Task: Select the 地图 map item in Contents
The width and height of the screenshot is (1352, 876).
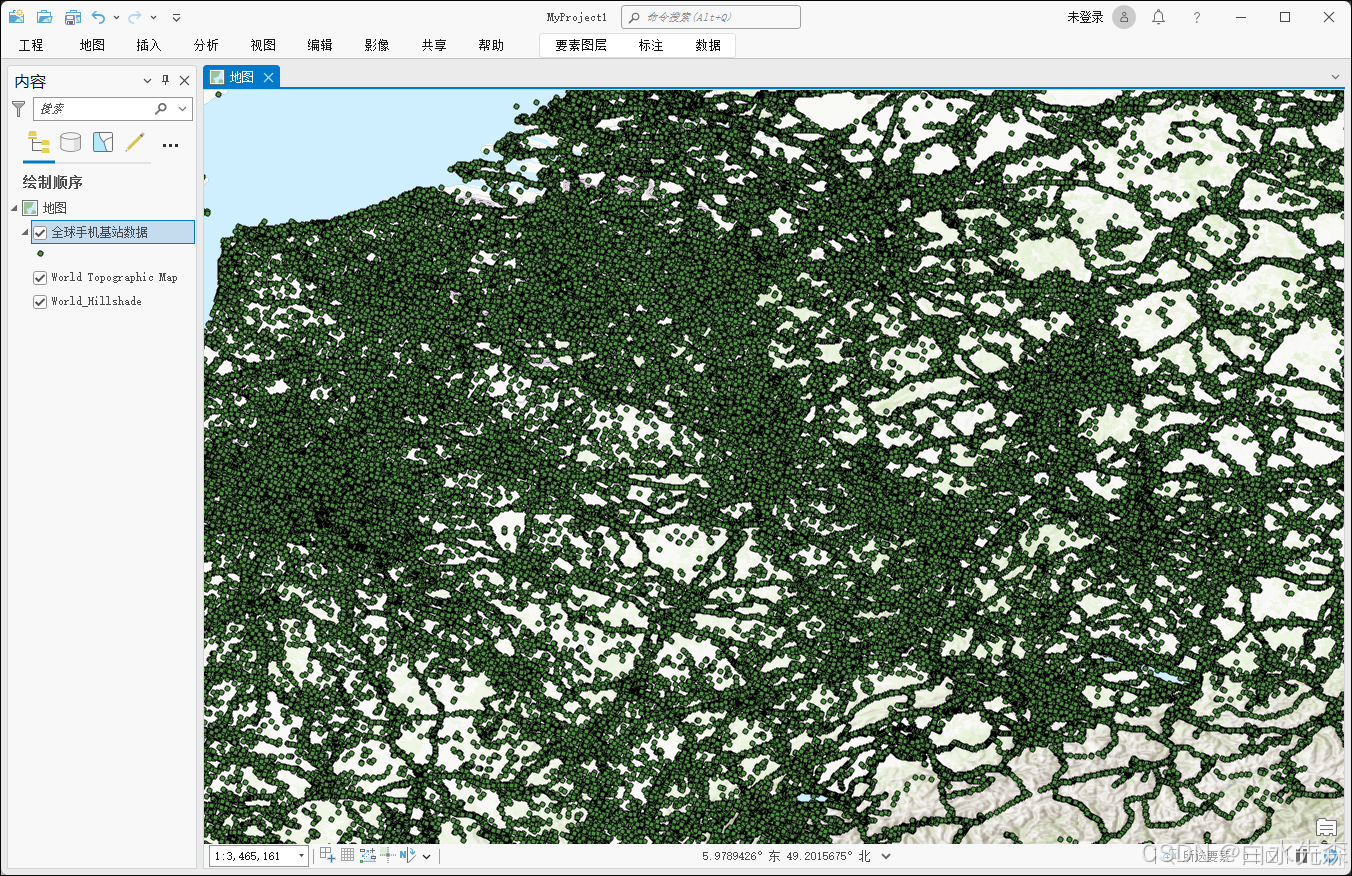Action: [55, 208]
